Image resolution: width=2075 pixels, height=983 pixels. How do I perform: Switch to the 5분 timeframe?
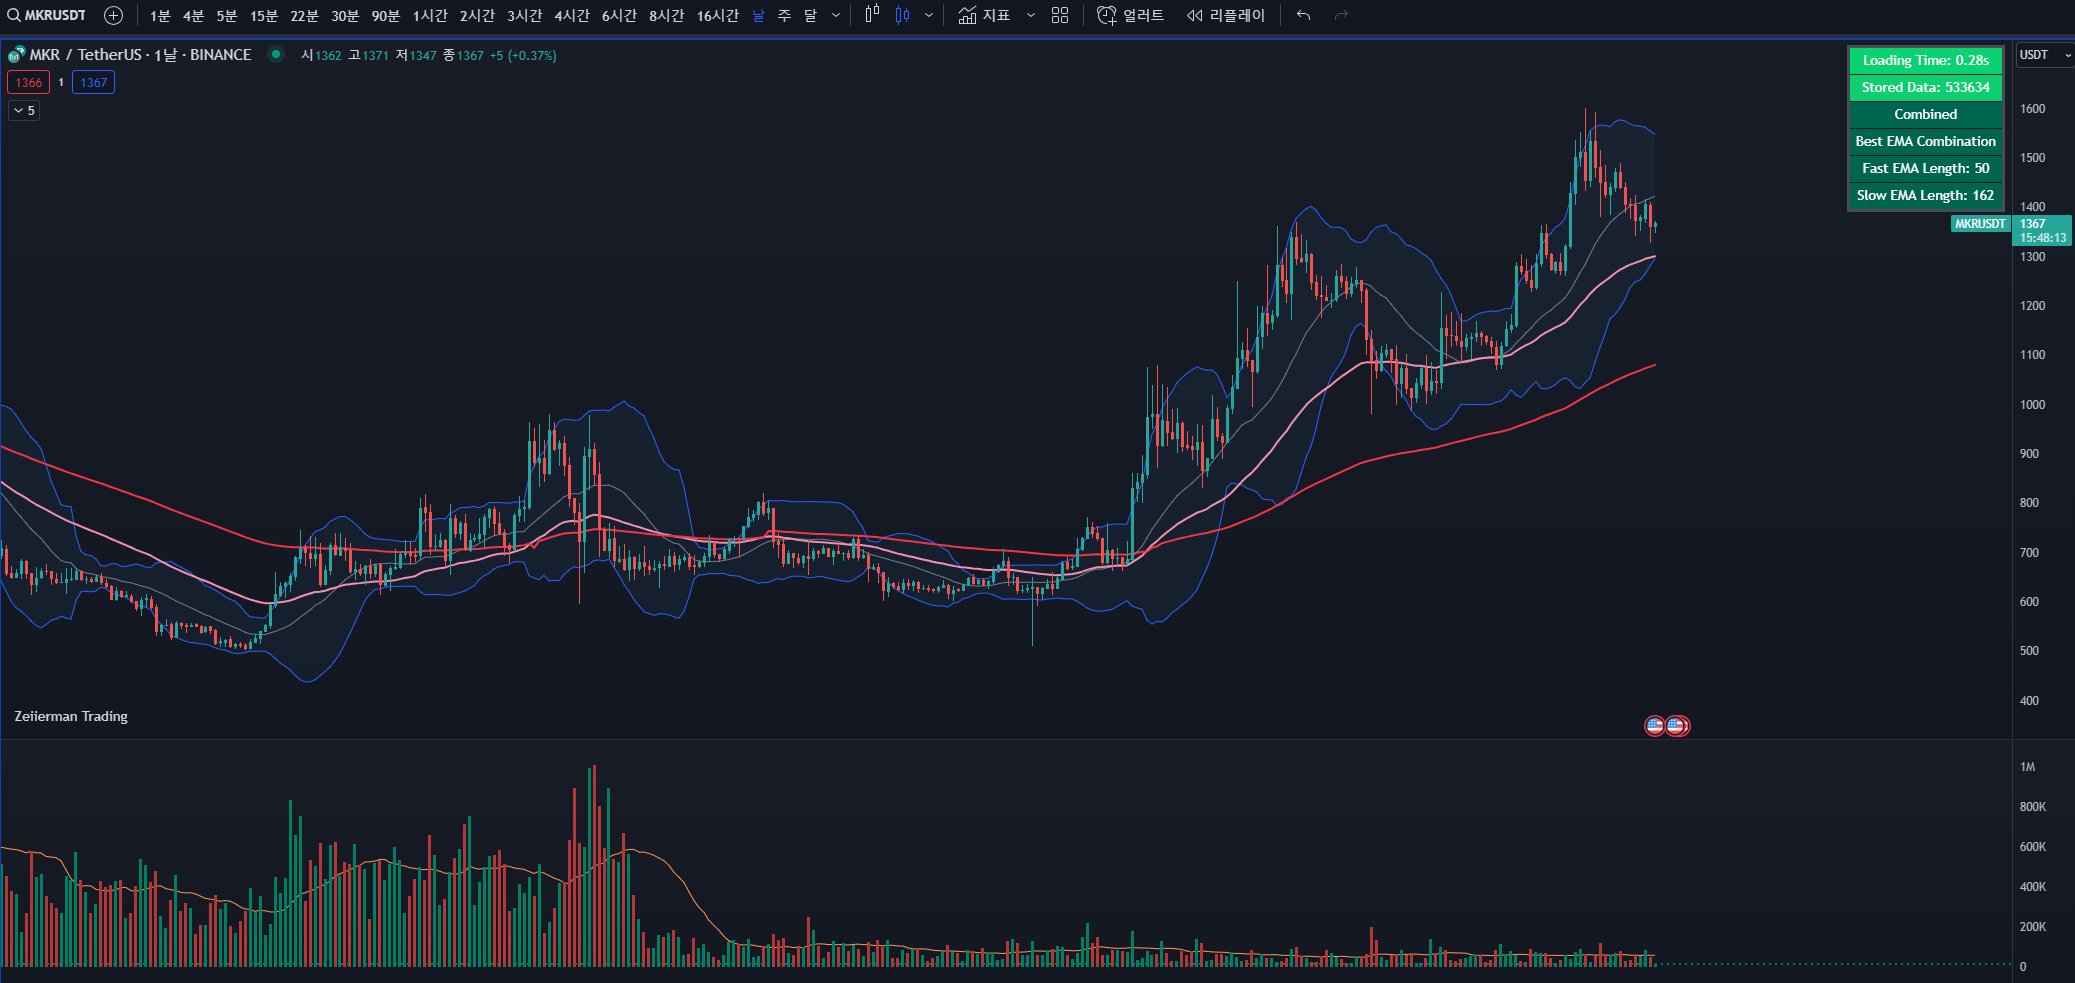(227, 15)
